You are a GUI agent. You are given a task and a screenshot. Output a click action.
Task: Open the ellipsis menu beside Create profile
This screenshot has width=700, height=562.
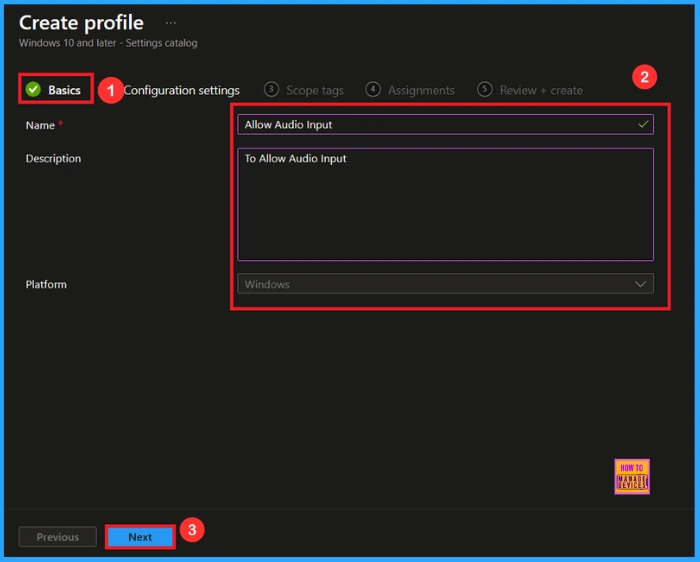tap(171, 23)
